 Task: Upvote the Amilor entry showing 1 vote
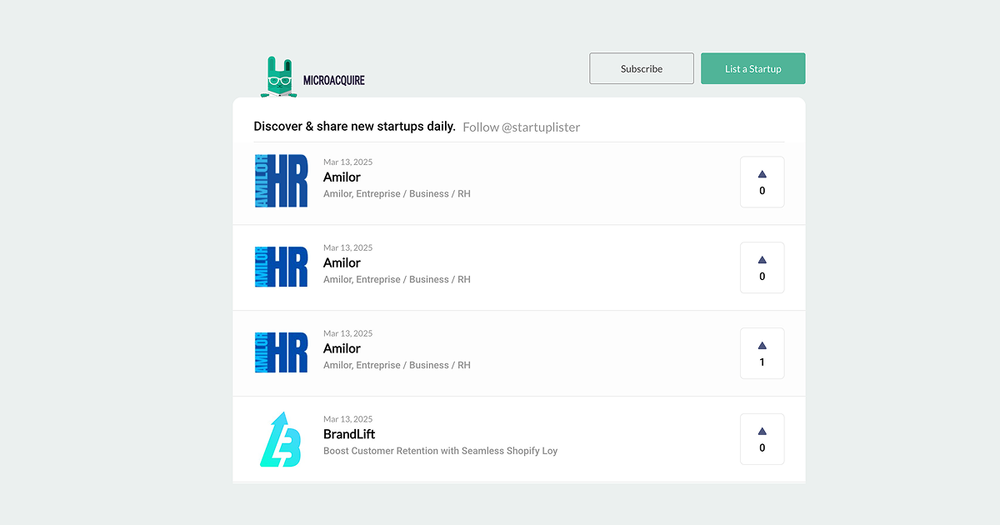(761, 353)
